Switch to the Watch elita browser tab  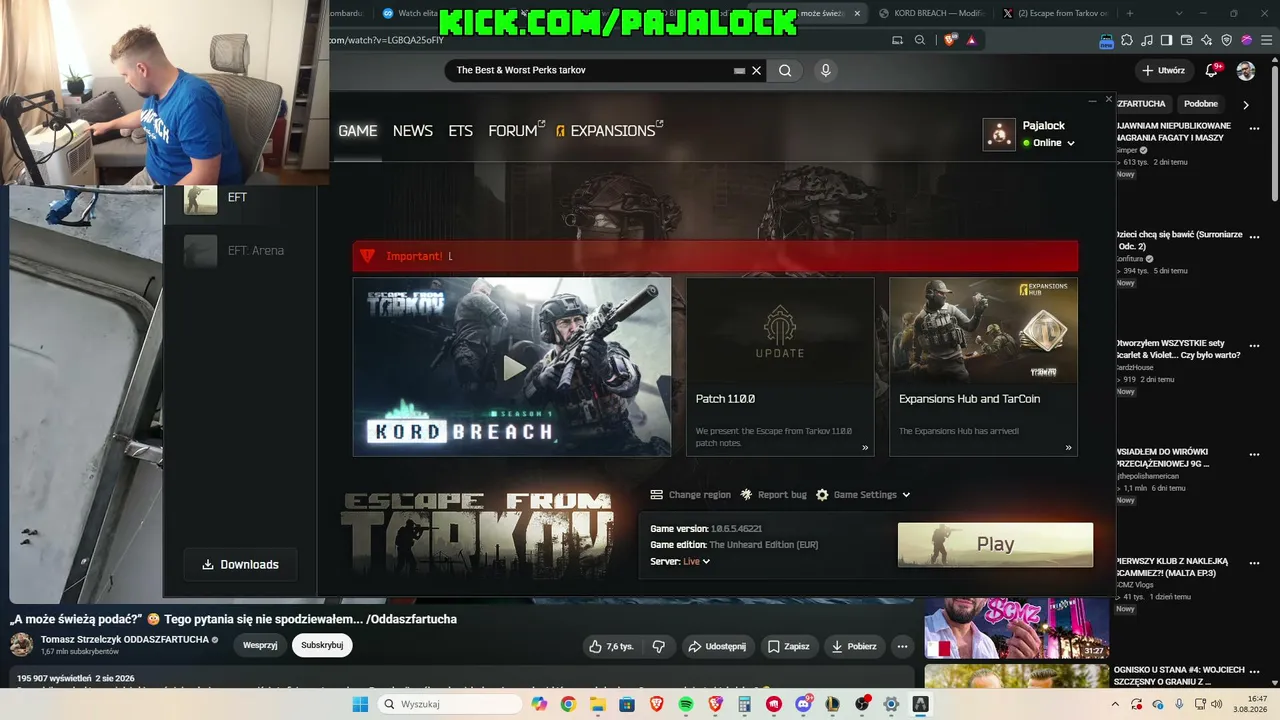pos(413,13)
